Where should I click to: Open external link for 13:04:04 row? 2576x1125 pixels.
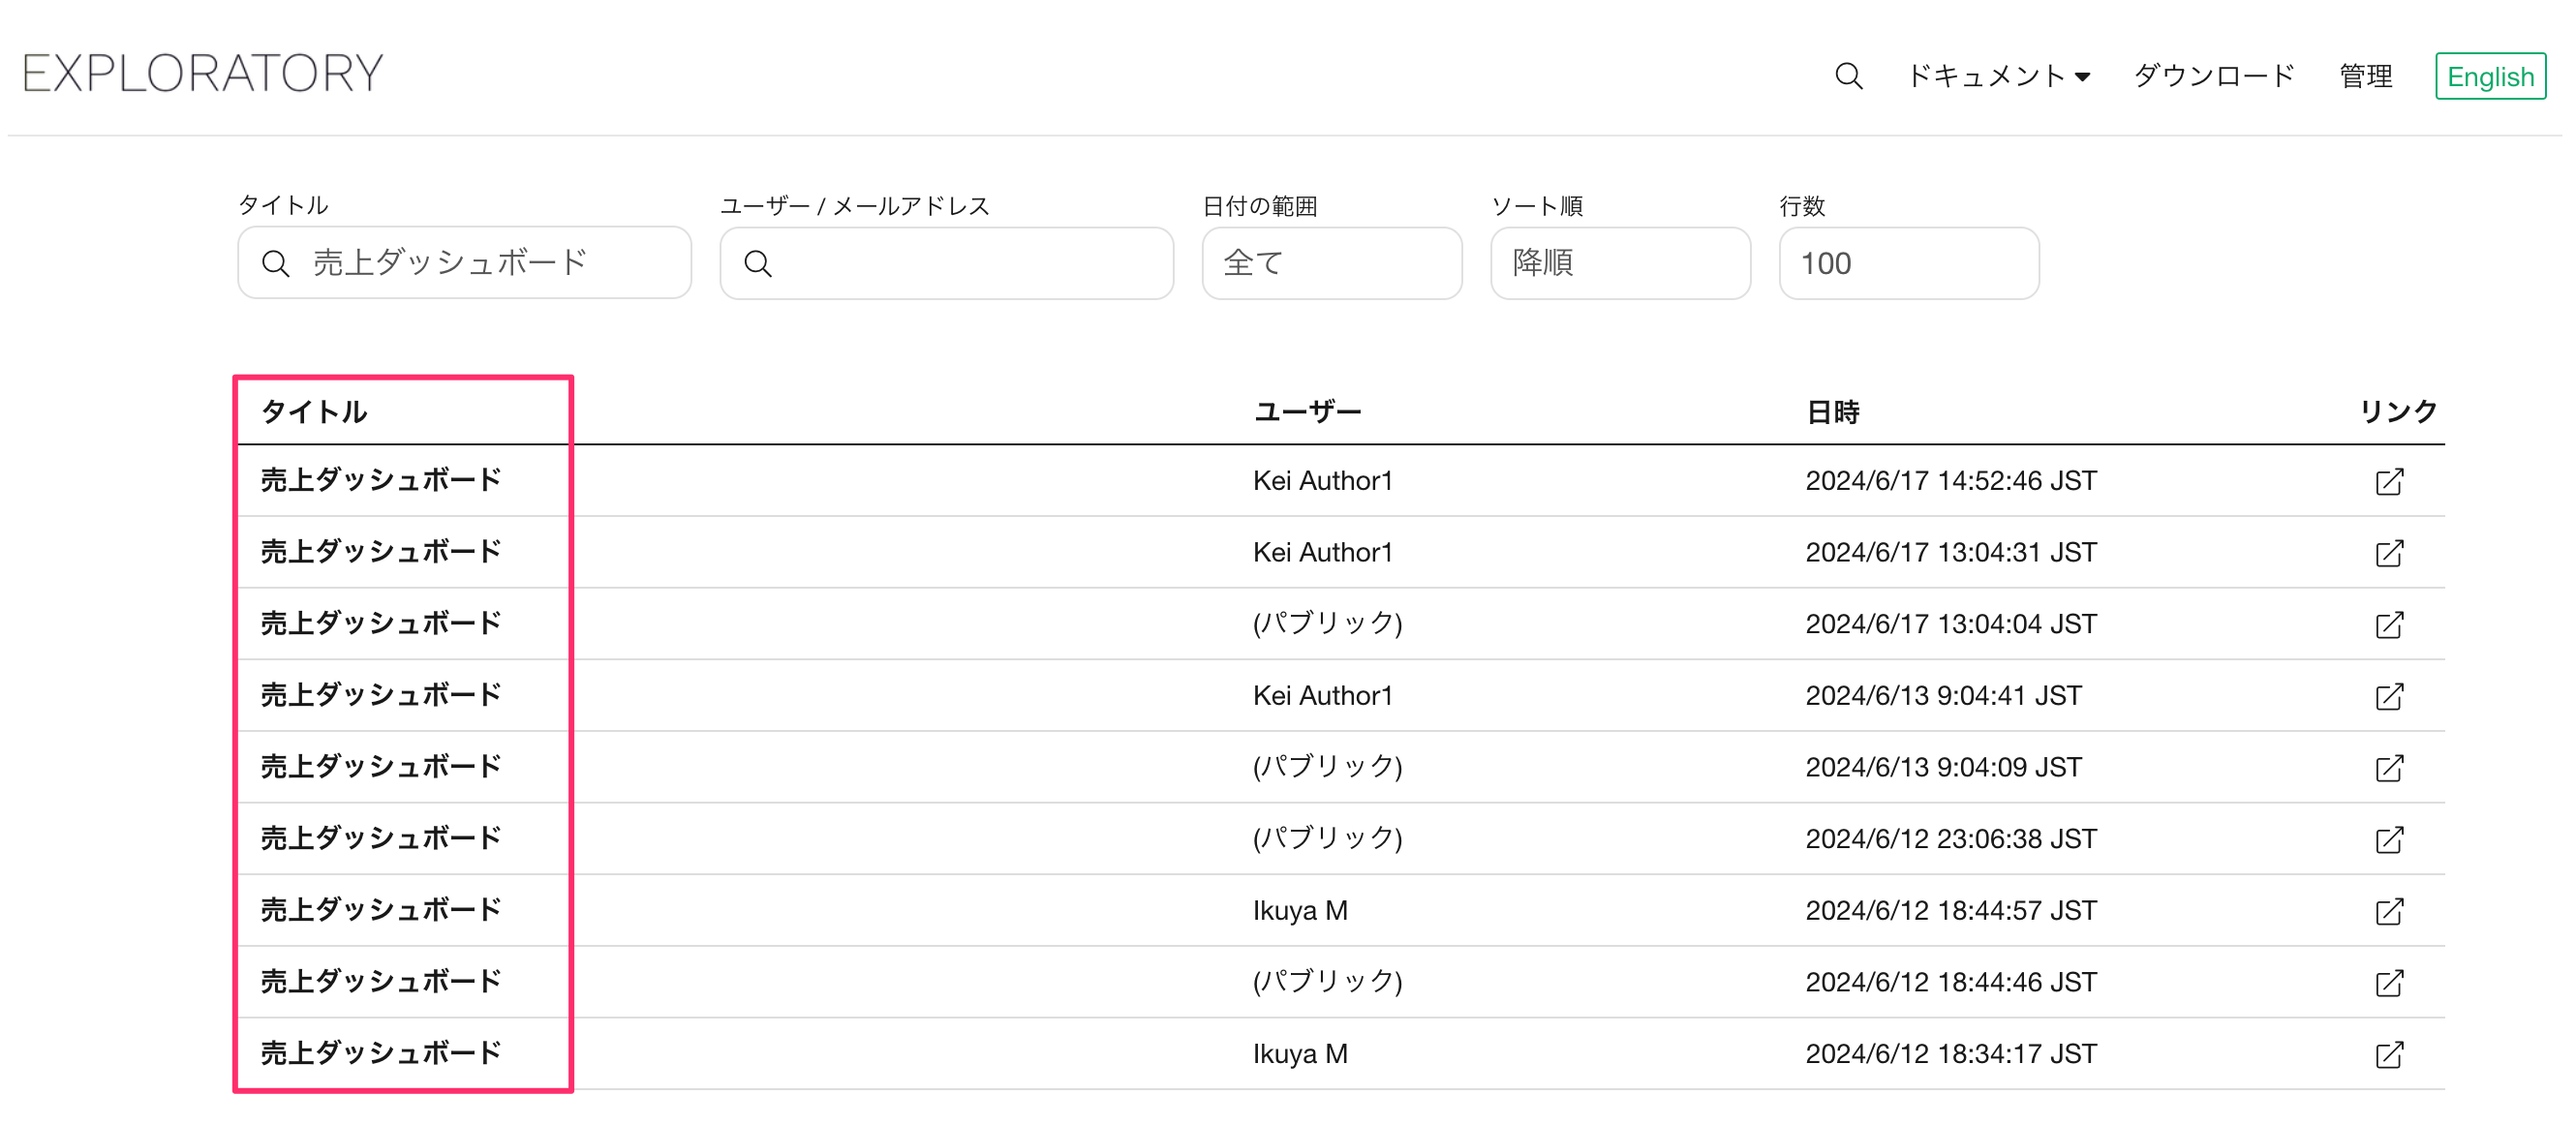[2389, 625]
